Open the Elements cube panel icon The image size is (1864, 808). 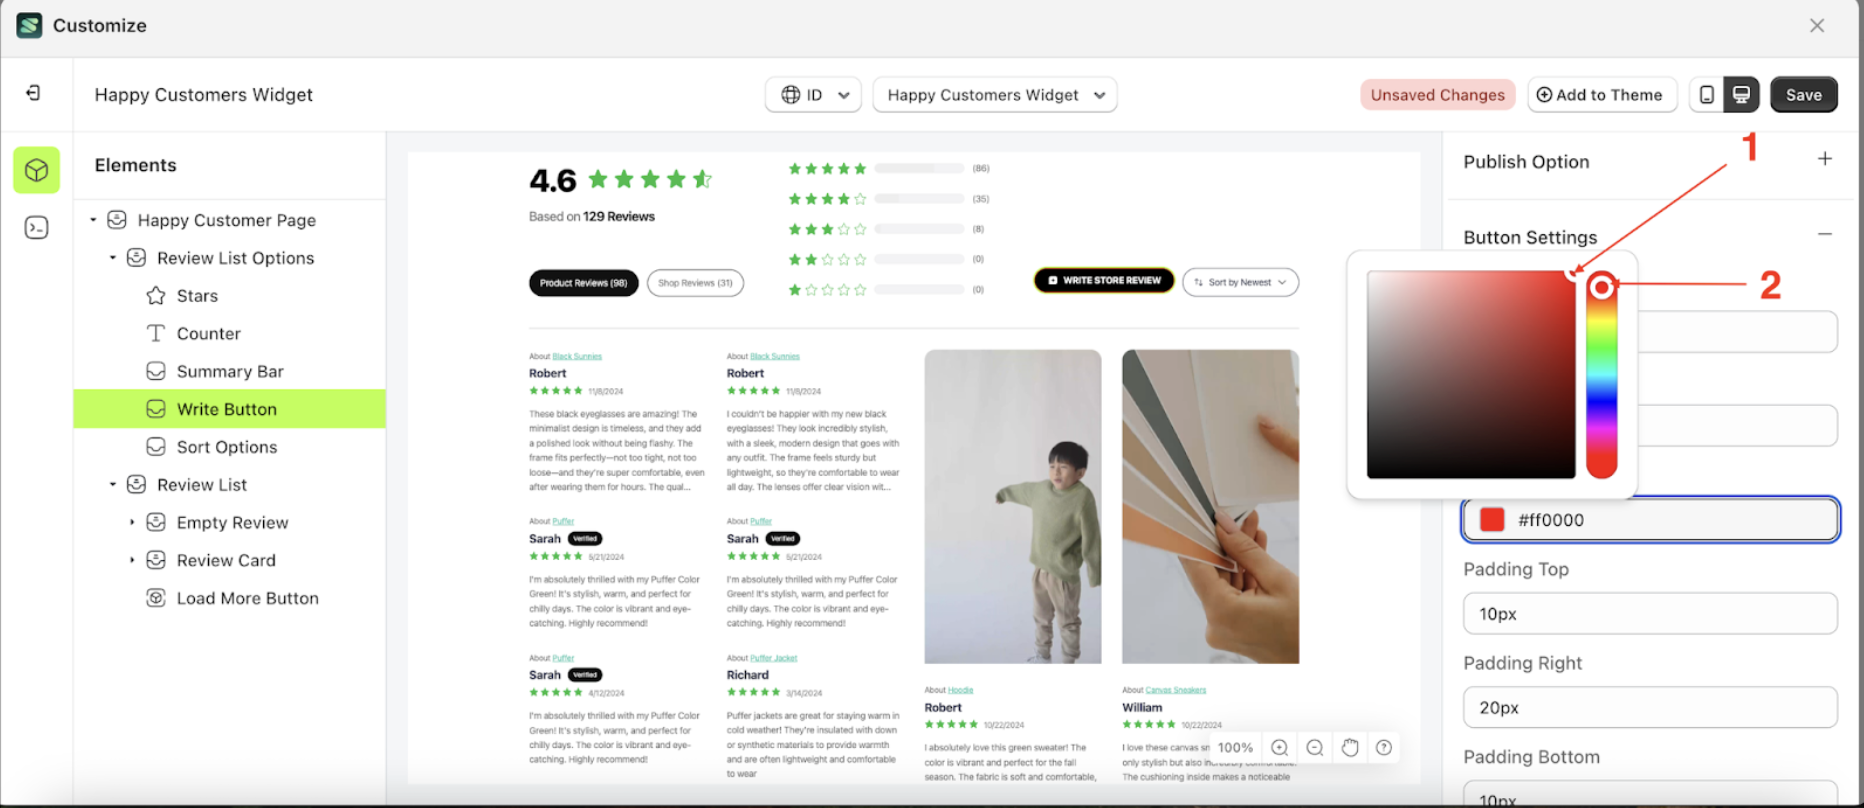coord(37,170)
